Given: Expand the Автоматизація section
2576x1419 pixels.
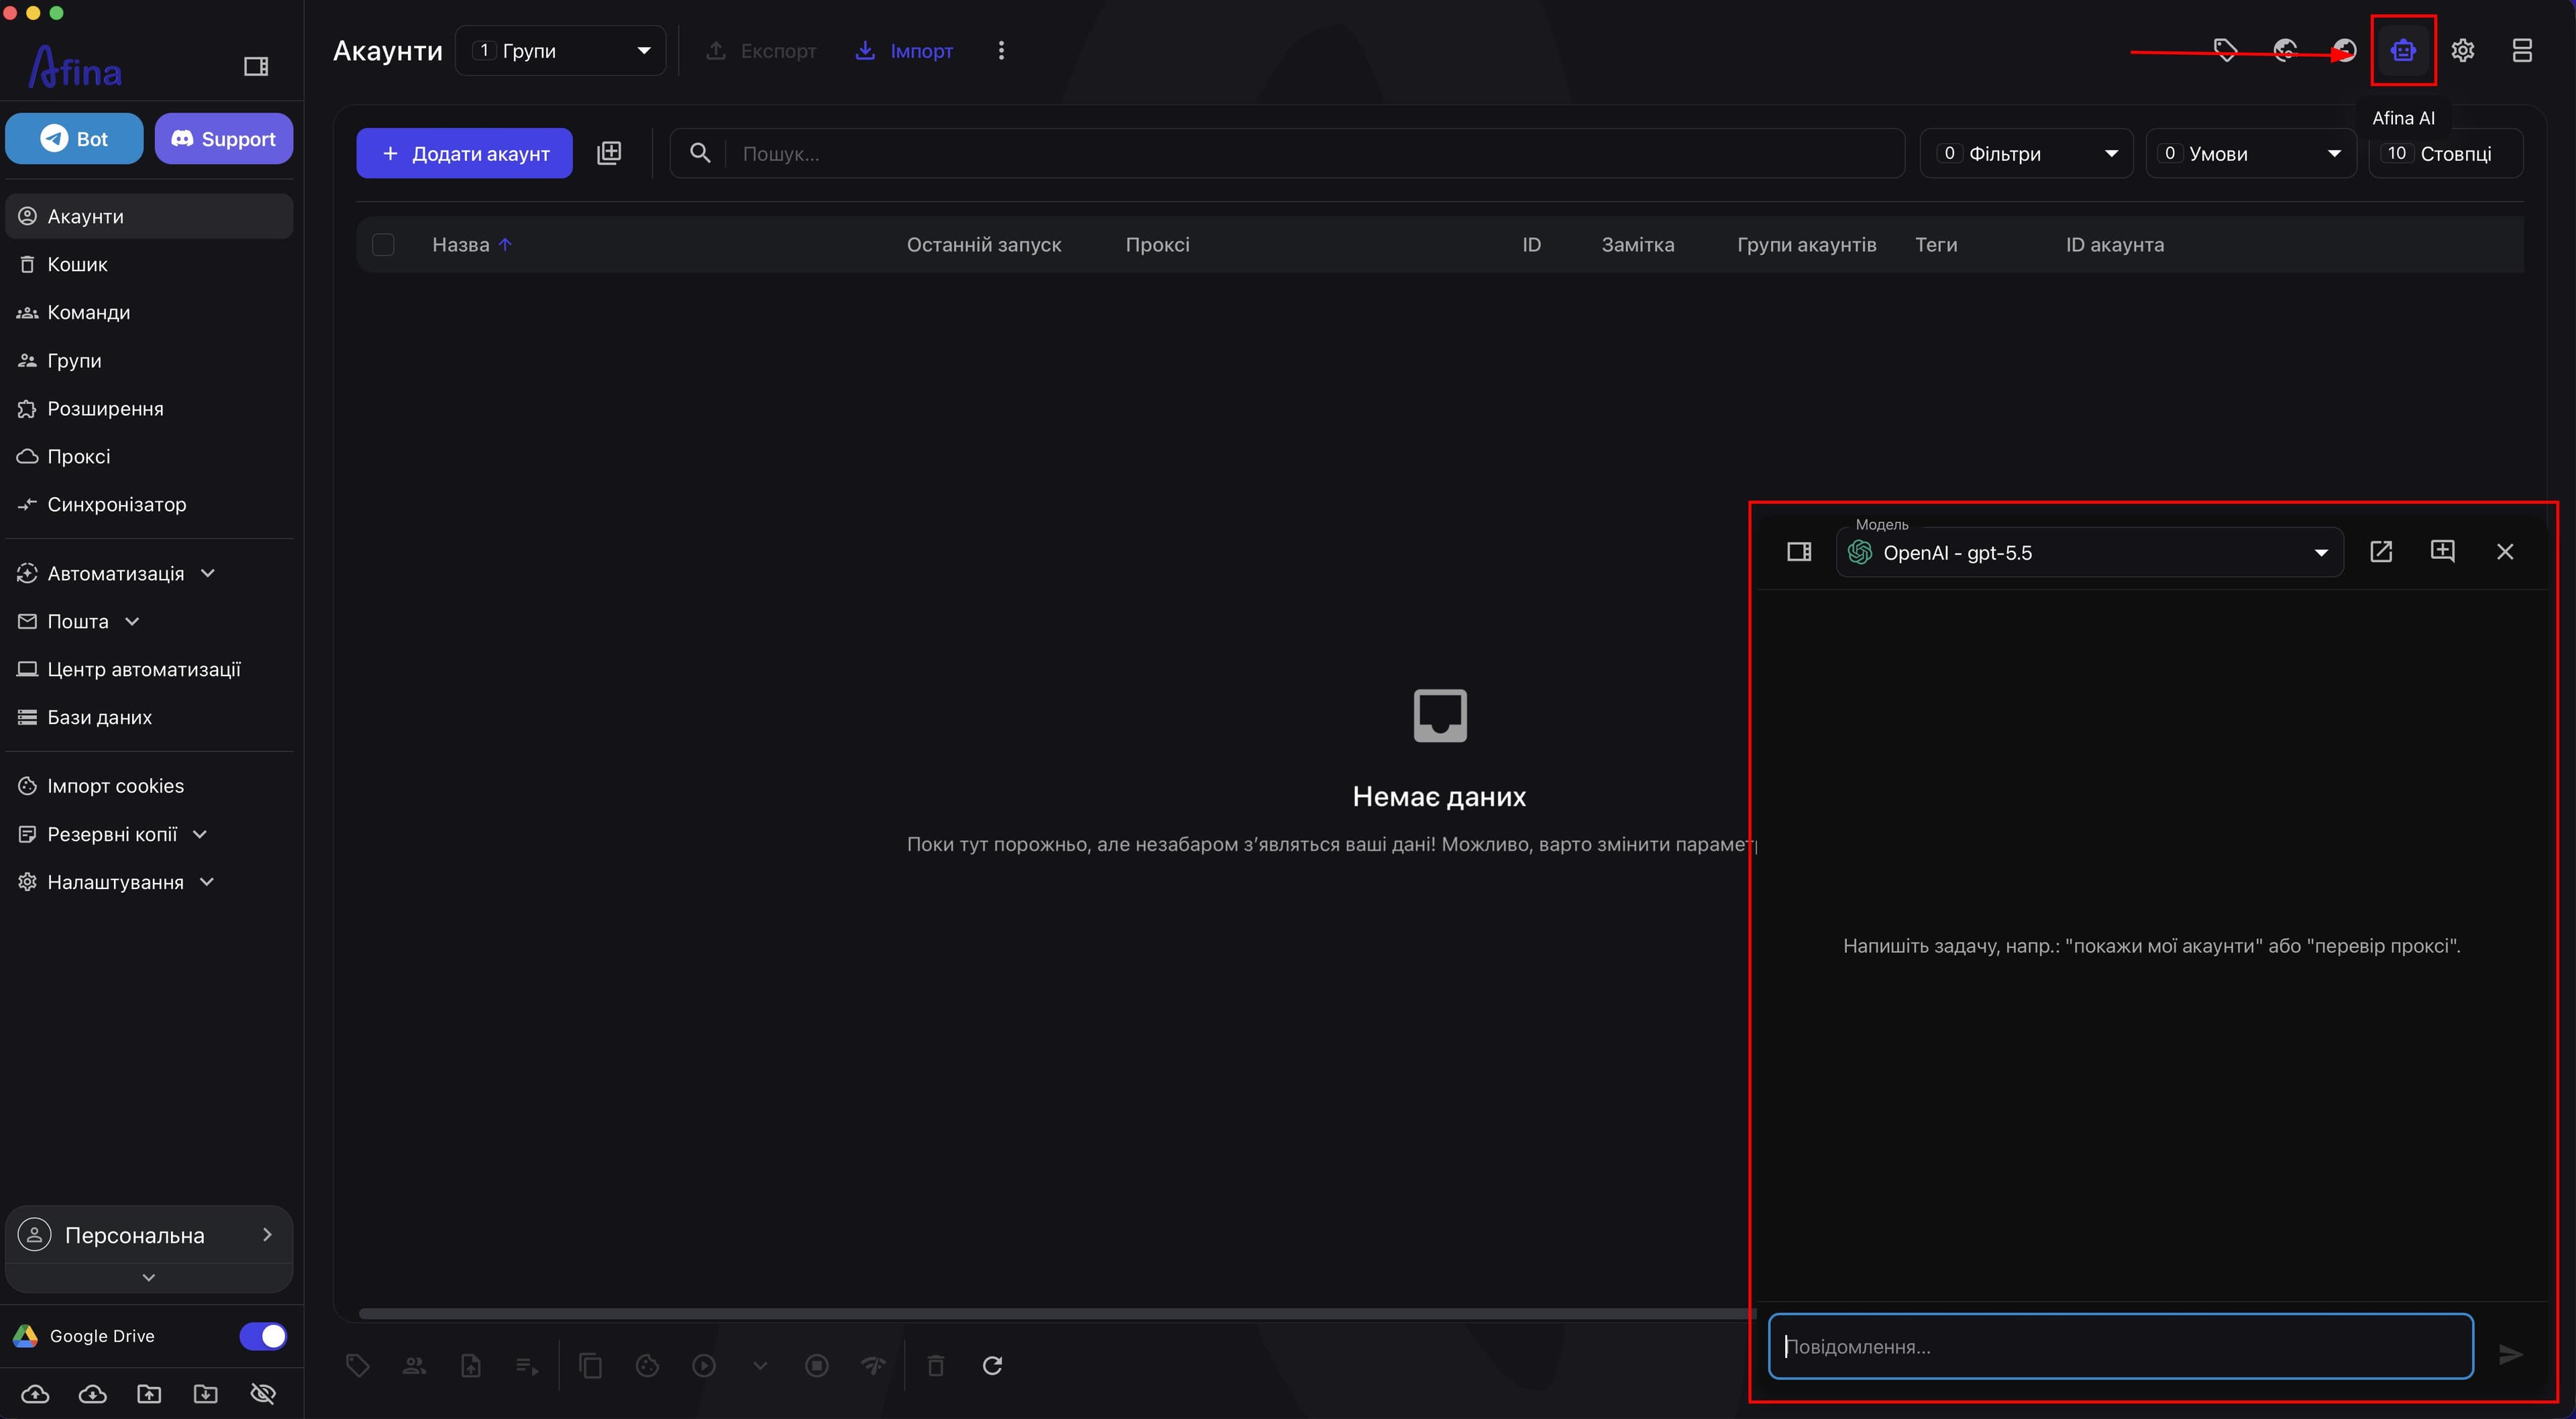Looking at the screenshot, I should (x=116, y=573).
